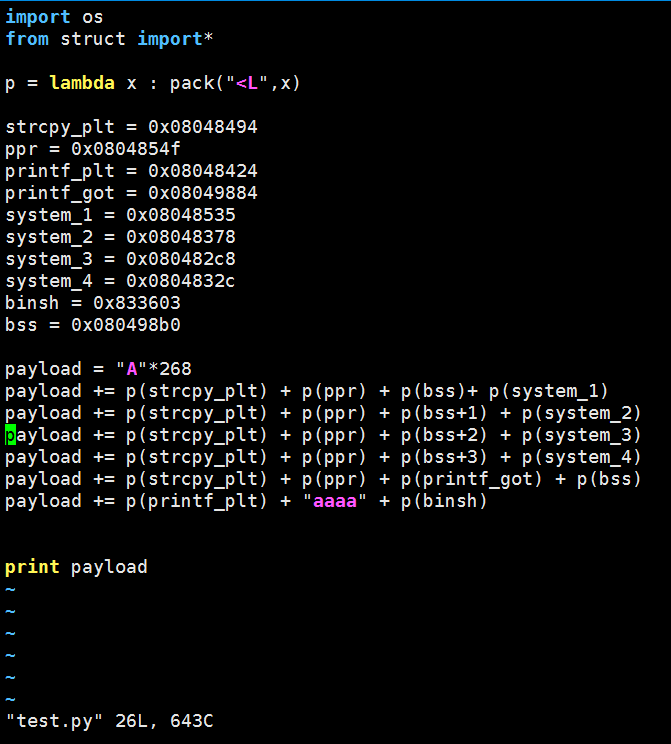
Task: Click system_4 value 0x0804832c
Action: [181, 281]
